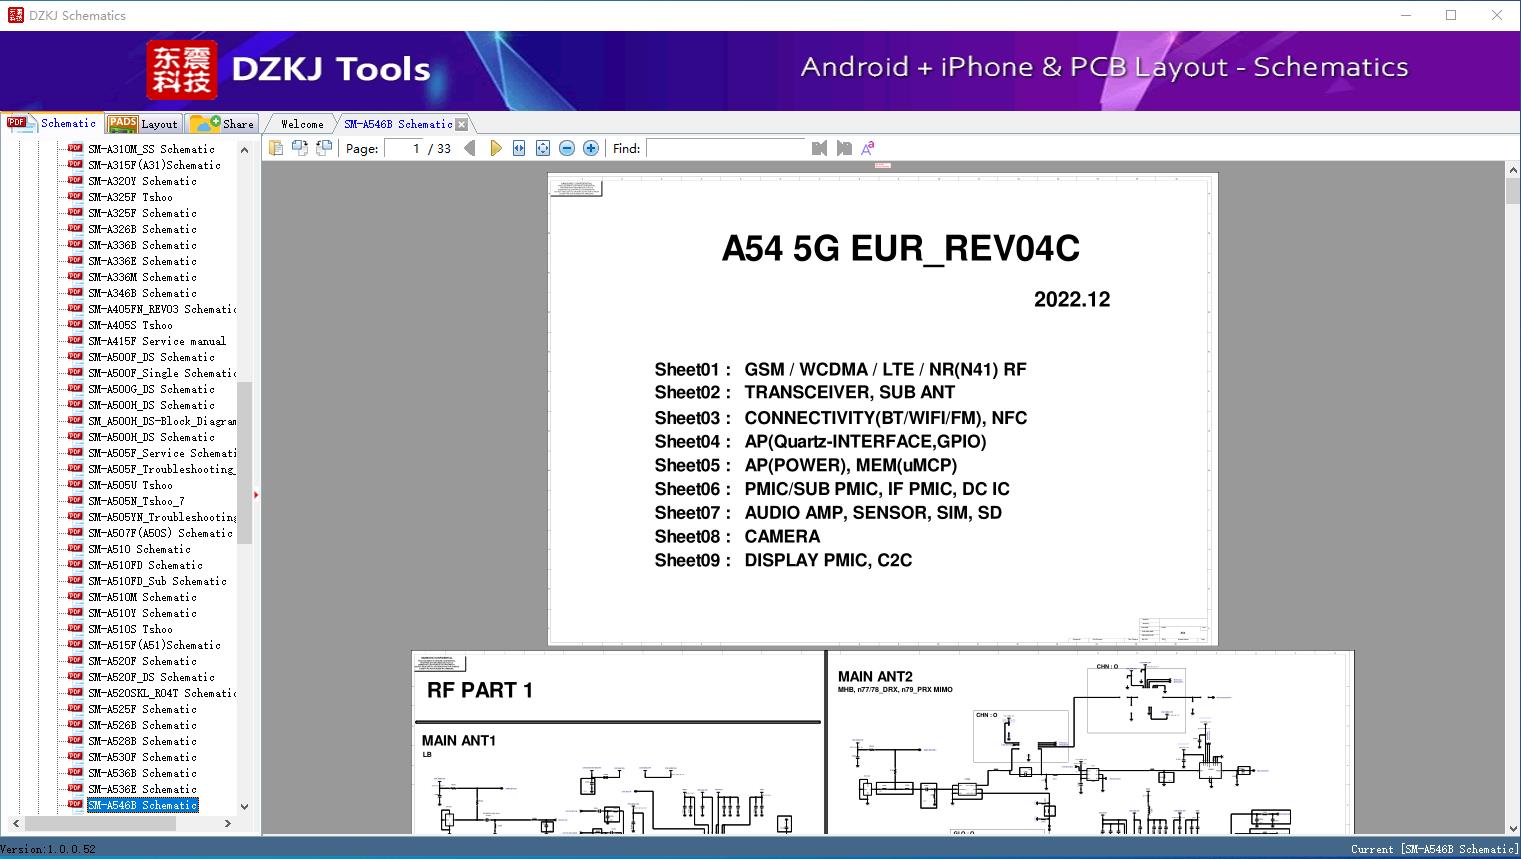
Task: Click tree horizontal scrollbar right arrow
Action: click(228, 823)
